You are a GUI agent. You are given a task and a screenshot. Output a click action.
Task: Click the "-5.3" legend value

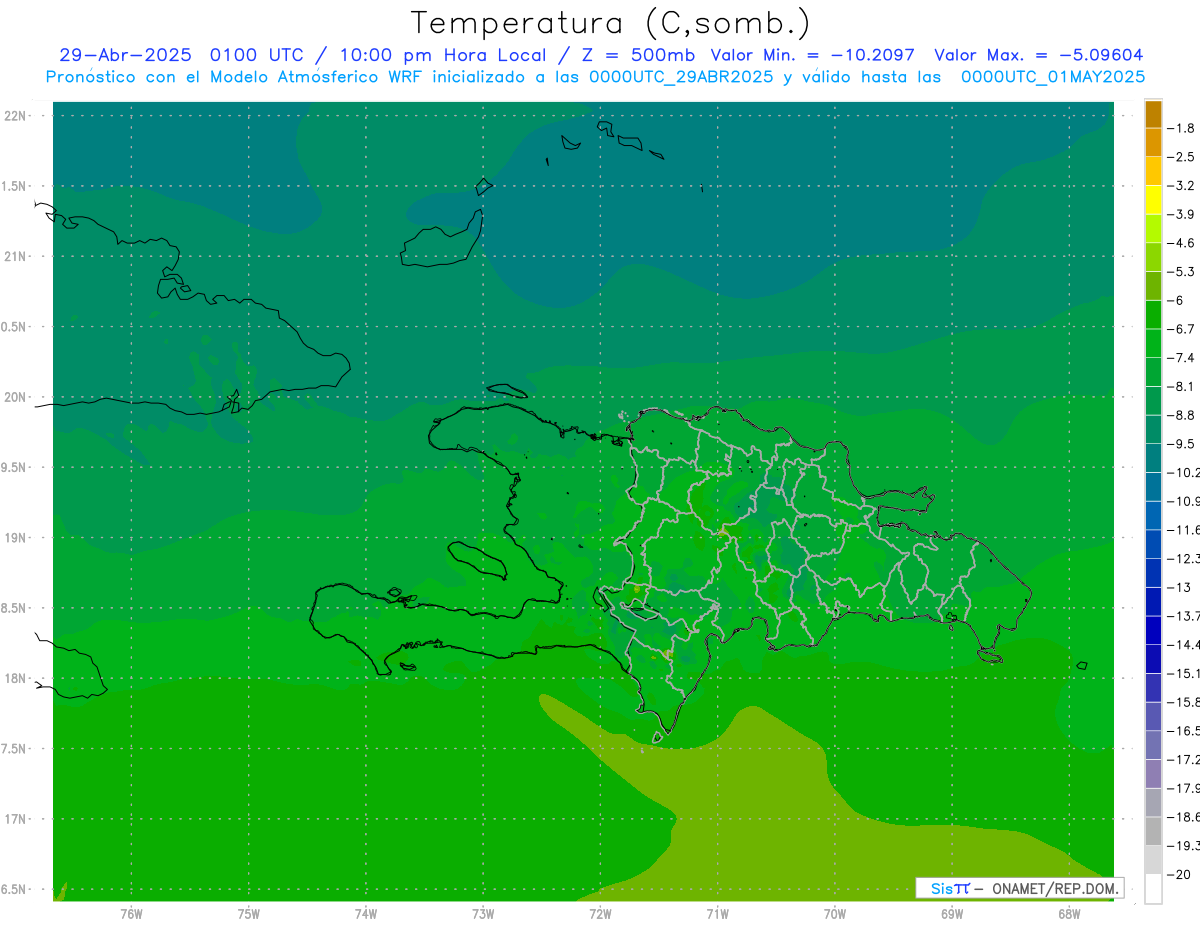tap(1181, 272)
